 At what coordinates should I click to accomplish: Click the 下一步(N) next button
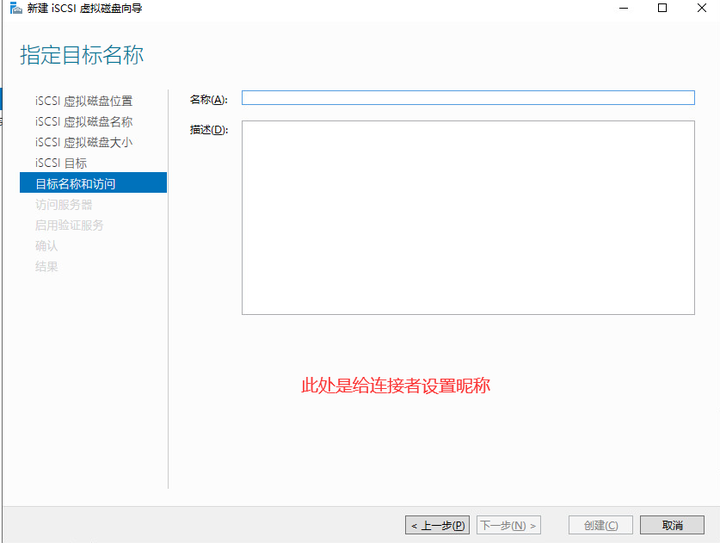508,525
